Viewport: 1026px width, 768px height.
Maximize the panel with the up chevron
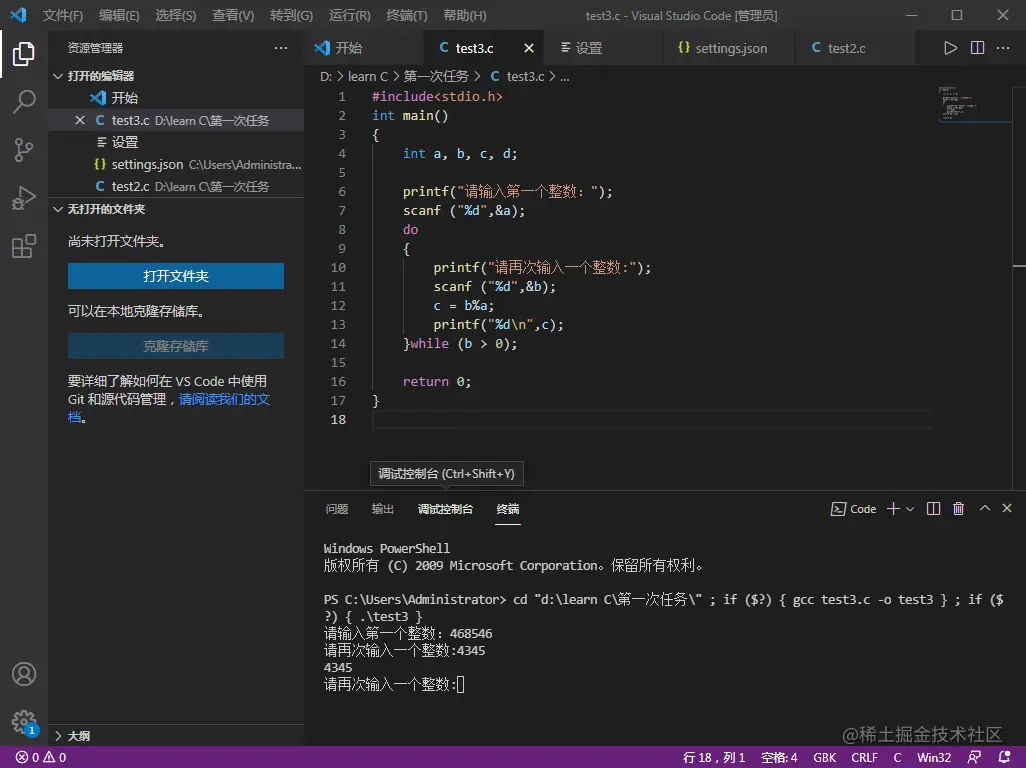pos(984,509)
